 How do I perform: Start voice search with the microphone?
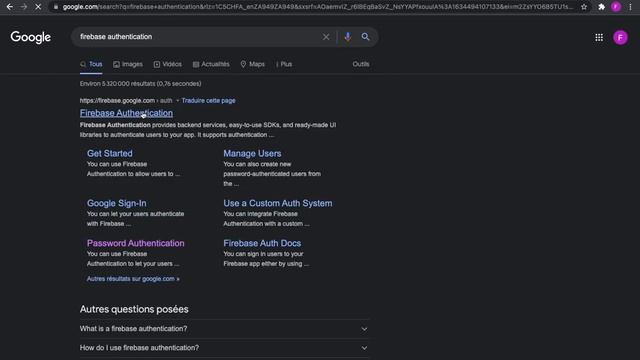348,37
